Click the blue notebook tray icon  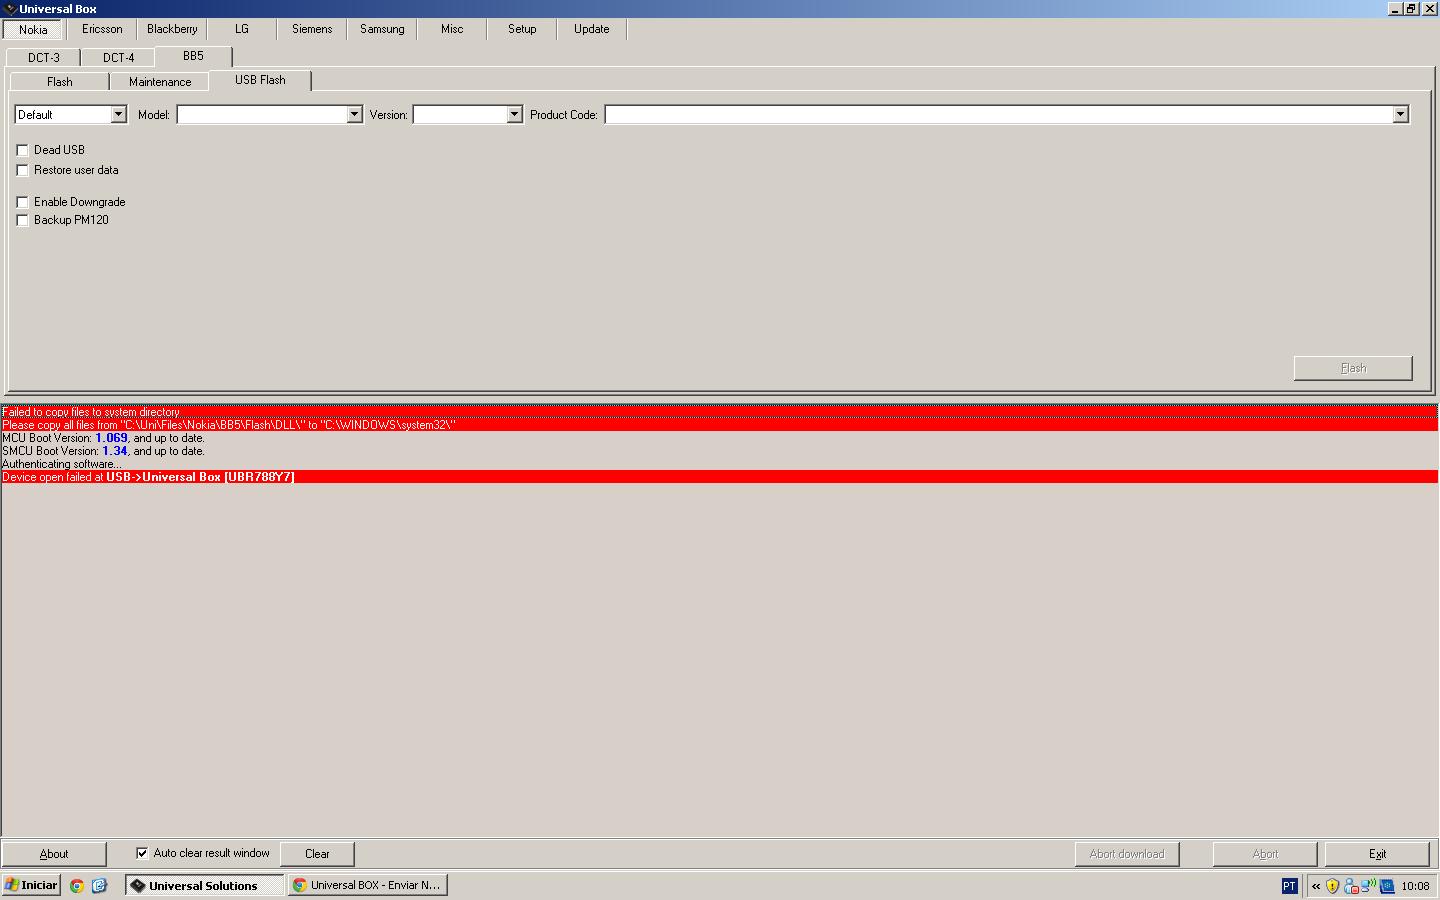coord(1387,886)
